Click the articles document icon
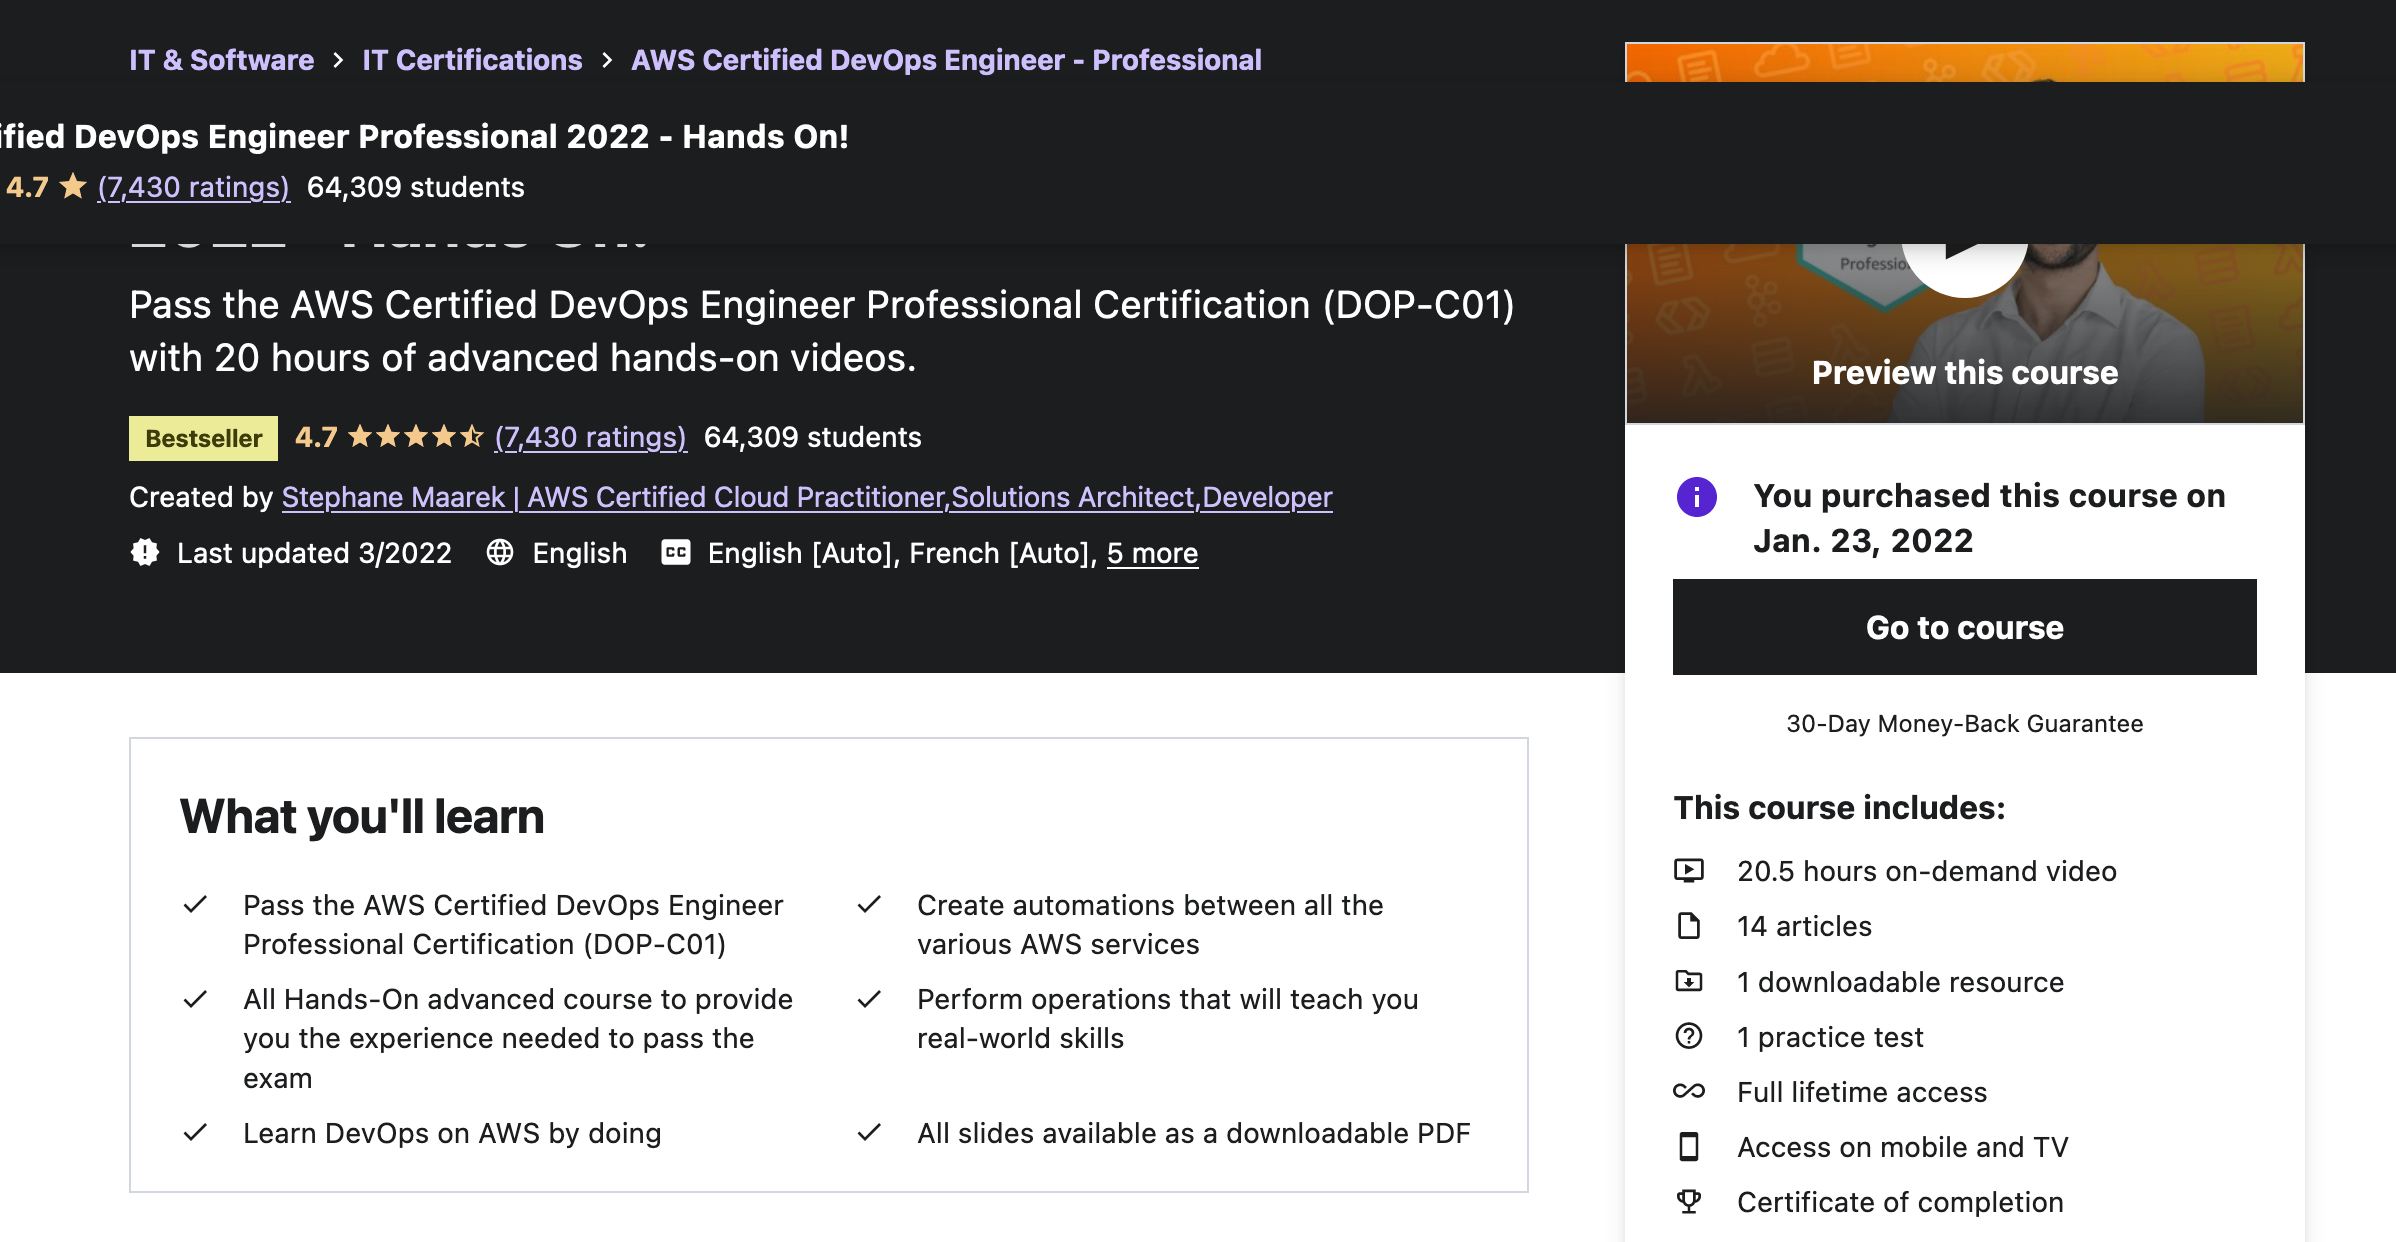2396x1242 pixels. [1689, 926]
